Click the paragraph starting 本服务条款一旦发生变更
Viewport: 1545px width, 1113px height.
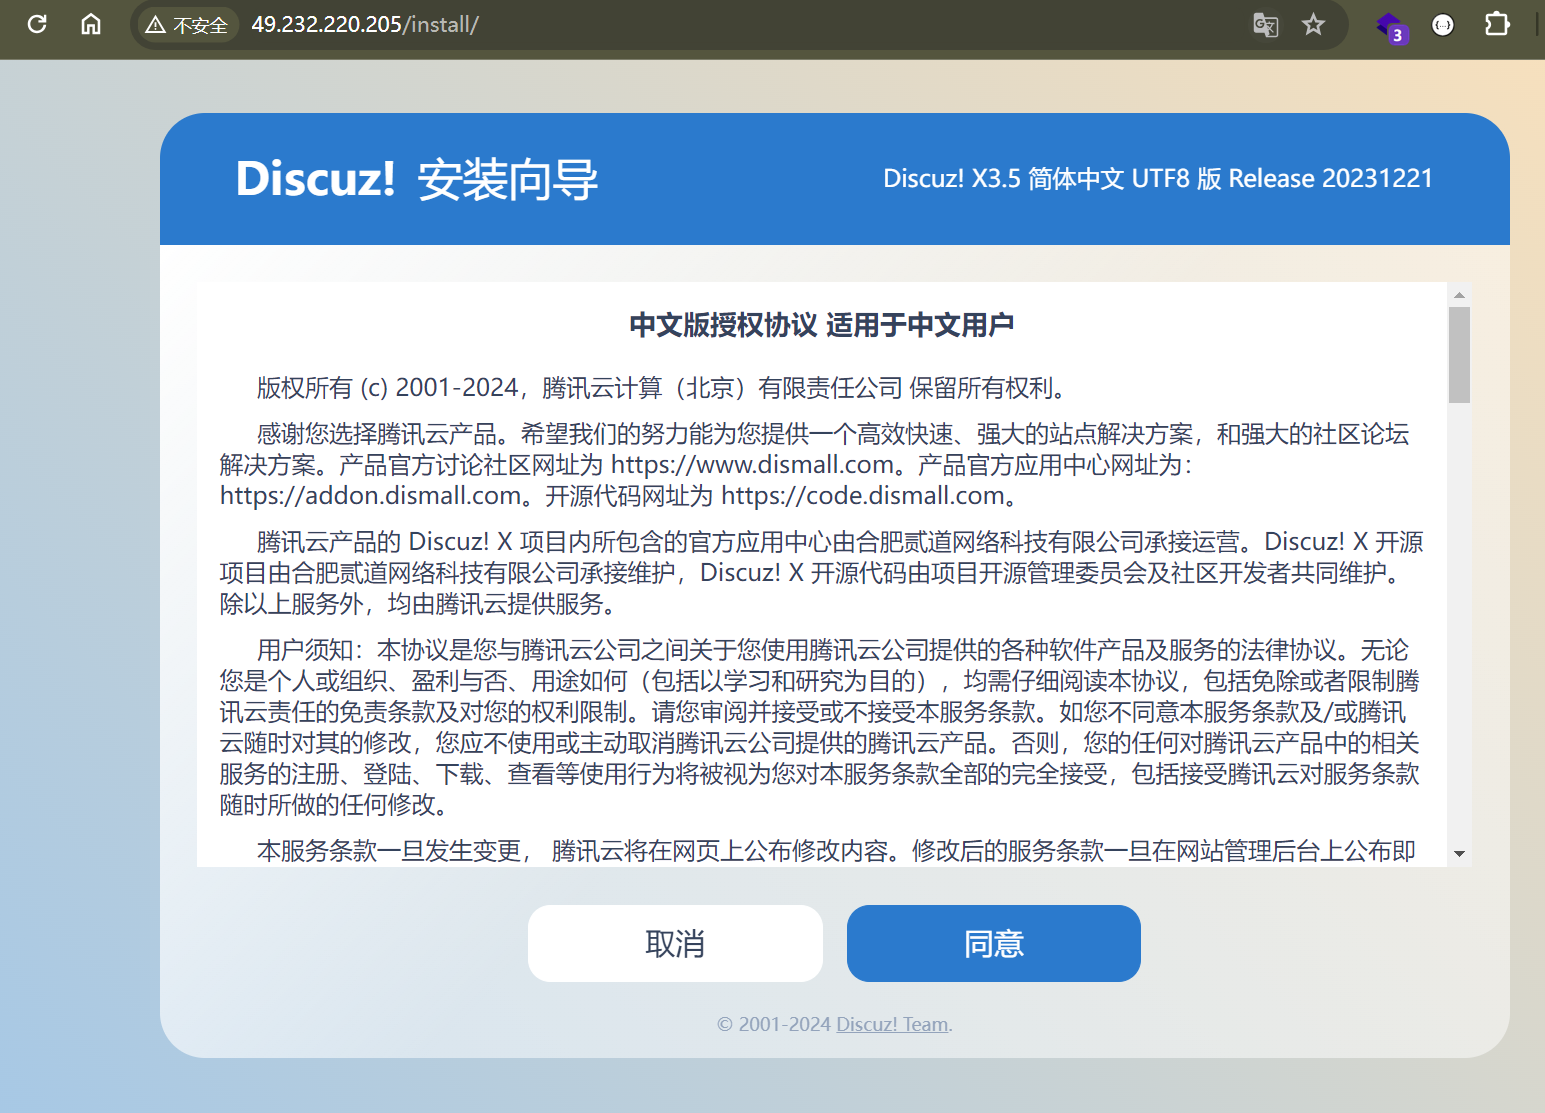click(x=835, y=851)
